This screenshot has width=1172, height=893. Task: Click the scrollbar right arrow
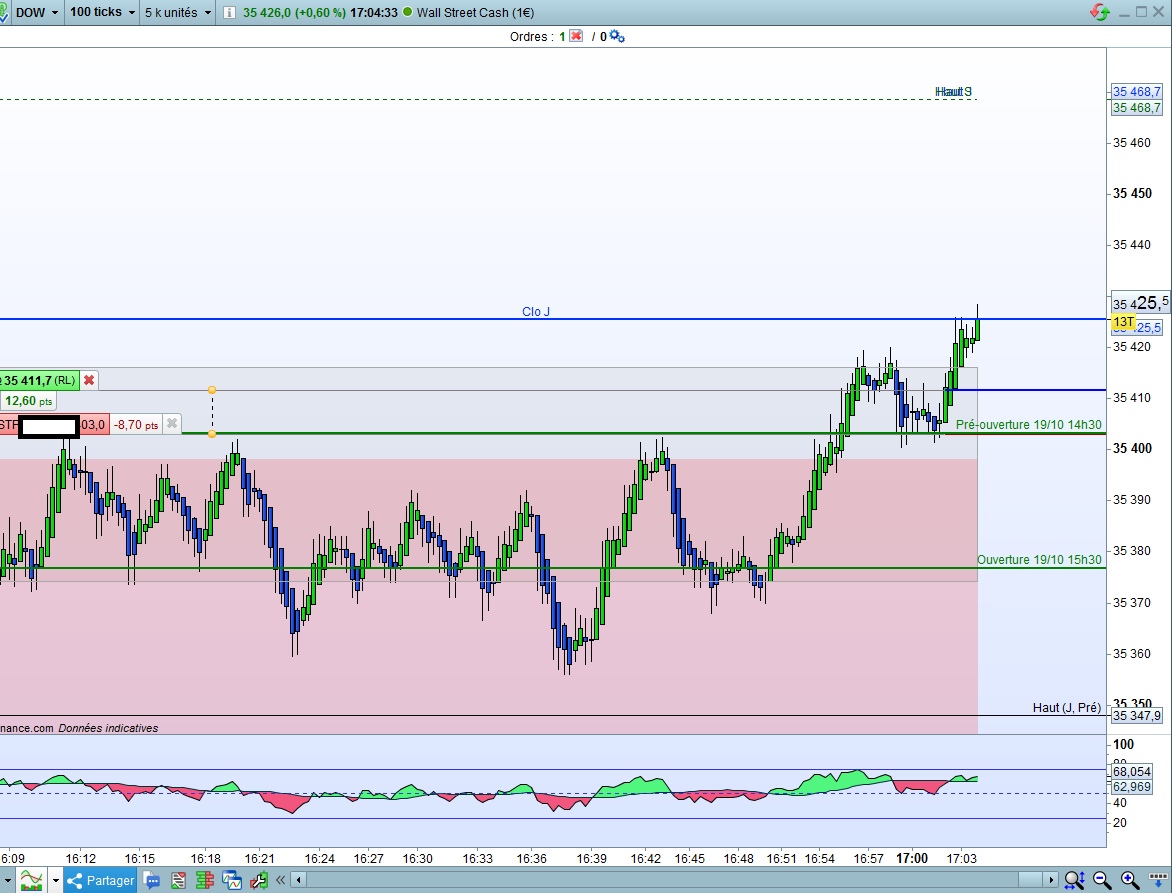pos(1051,880)
